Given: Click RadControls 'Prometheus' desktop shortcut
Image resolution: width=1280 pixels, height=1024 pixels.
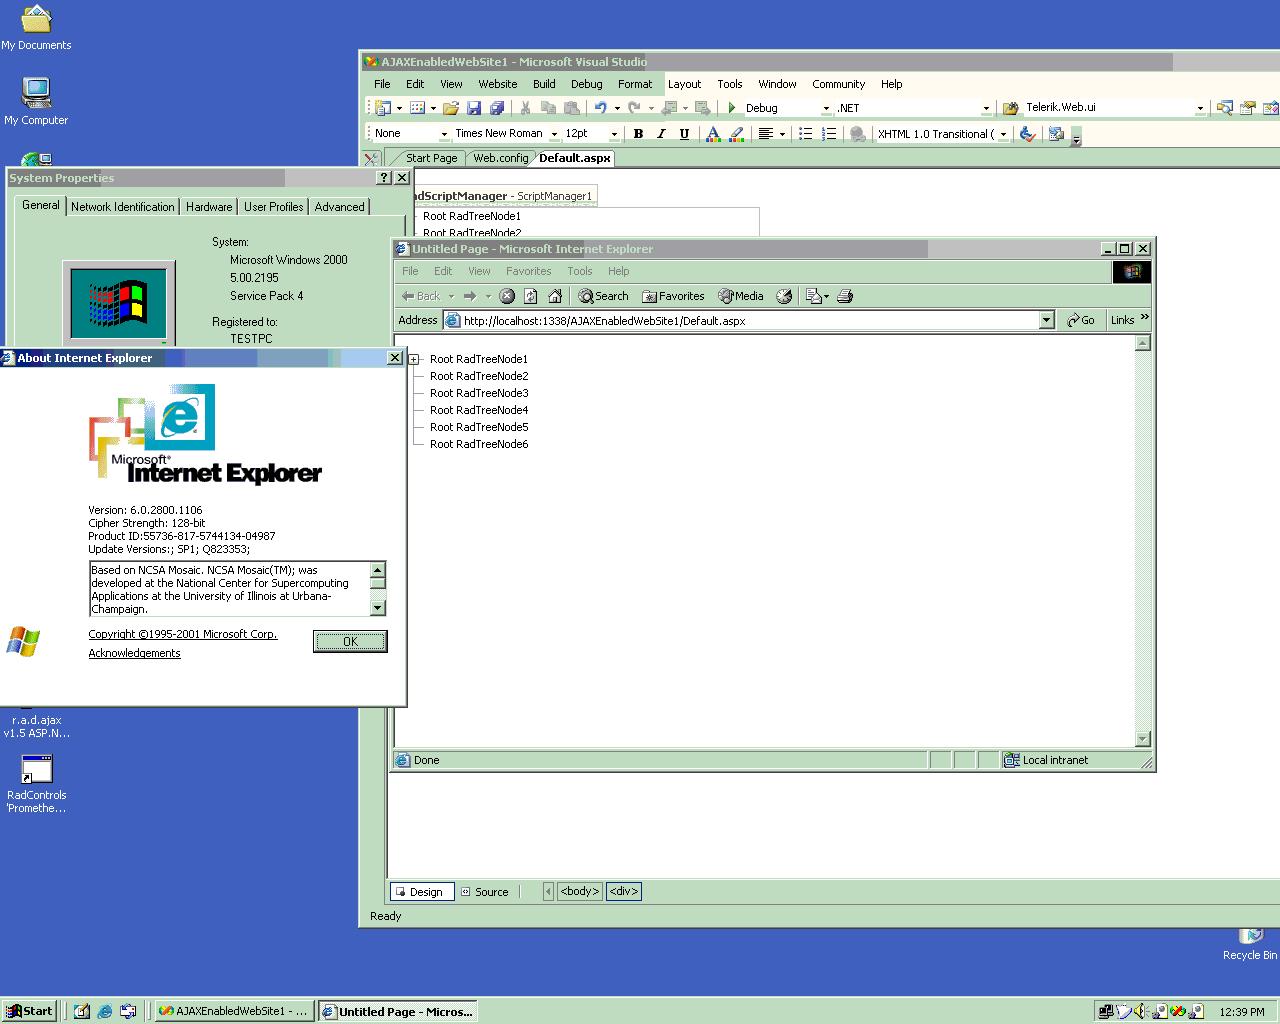Looking at the screenshot, I should [36, 784].
